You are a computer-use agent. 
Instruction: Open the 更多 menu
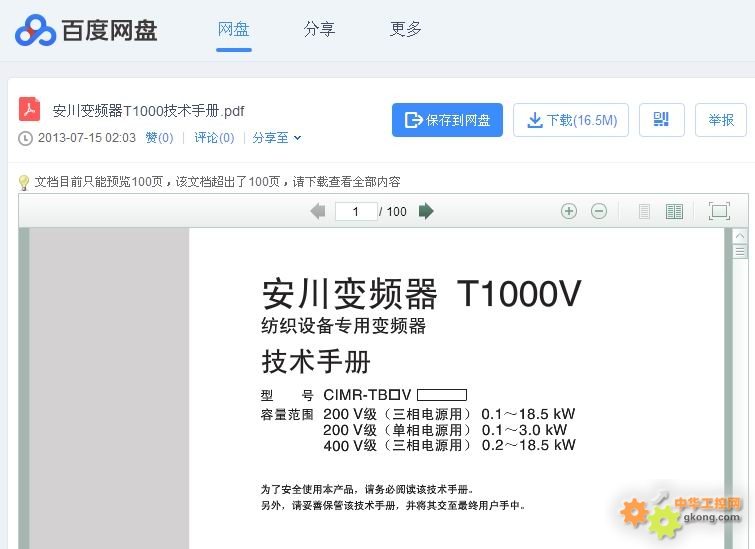tap(406, 29)
